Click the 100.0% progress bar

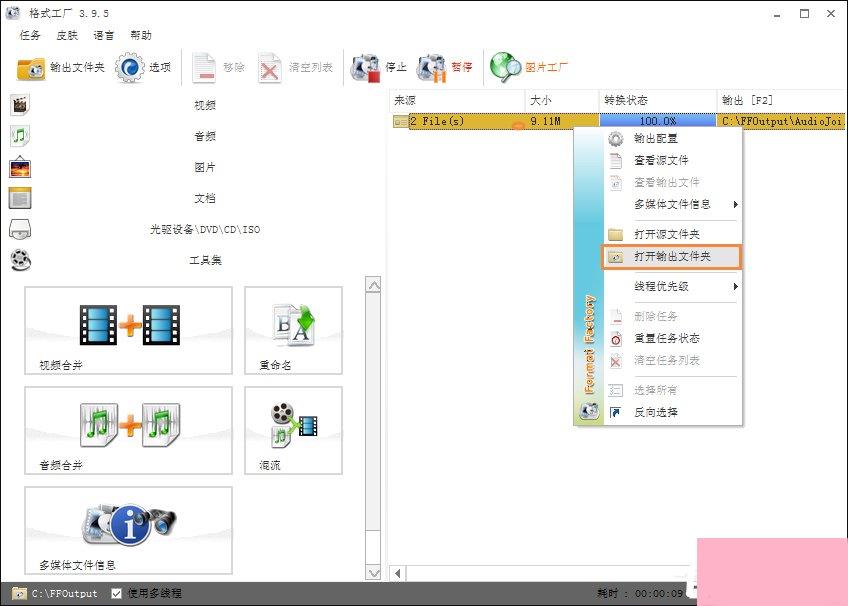click(658, 121)
